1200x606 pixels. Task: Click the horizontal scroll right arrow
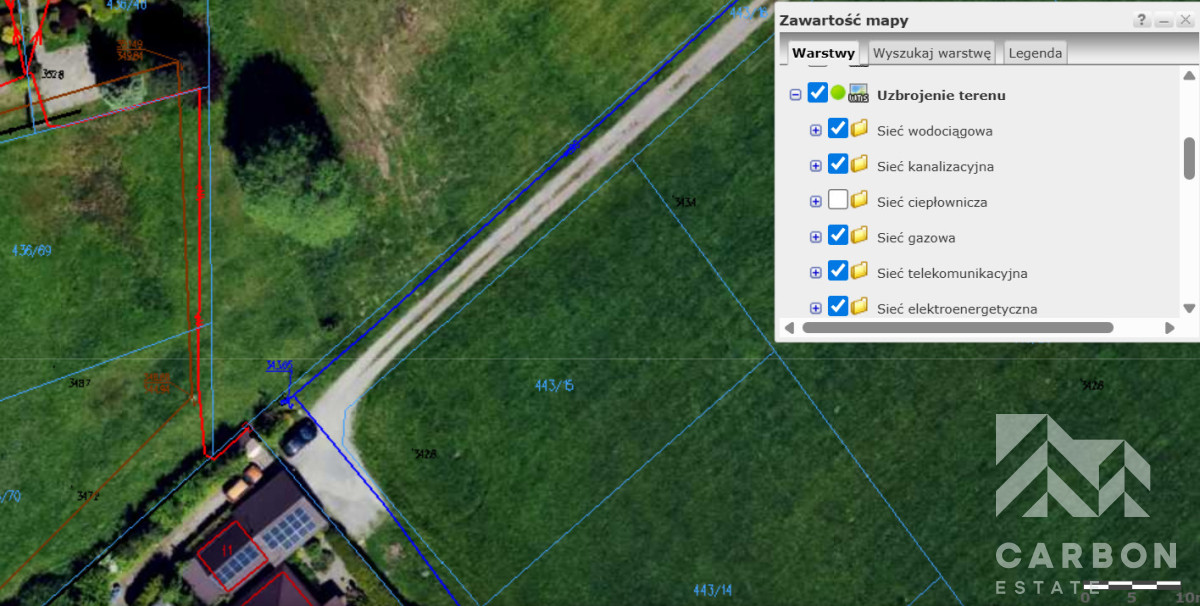(x=1169, y=328)
